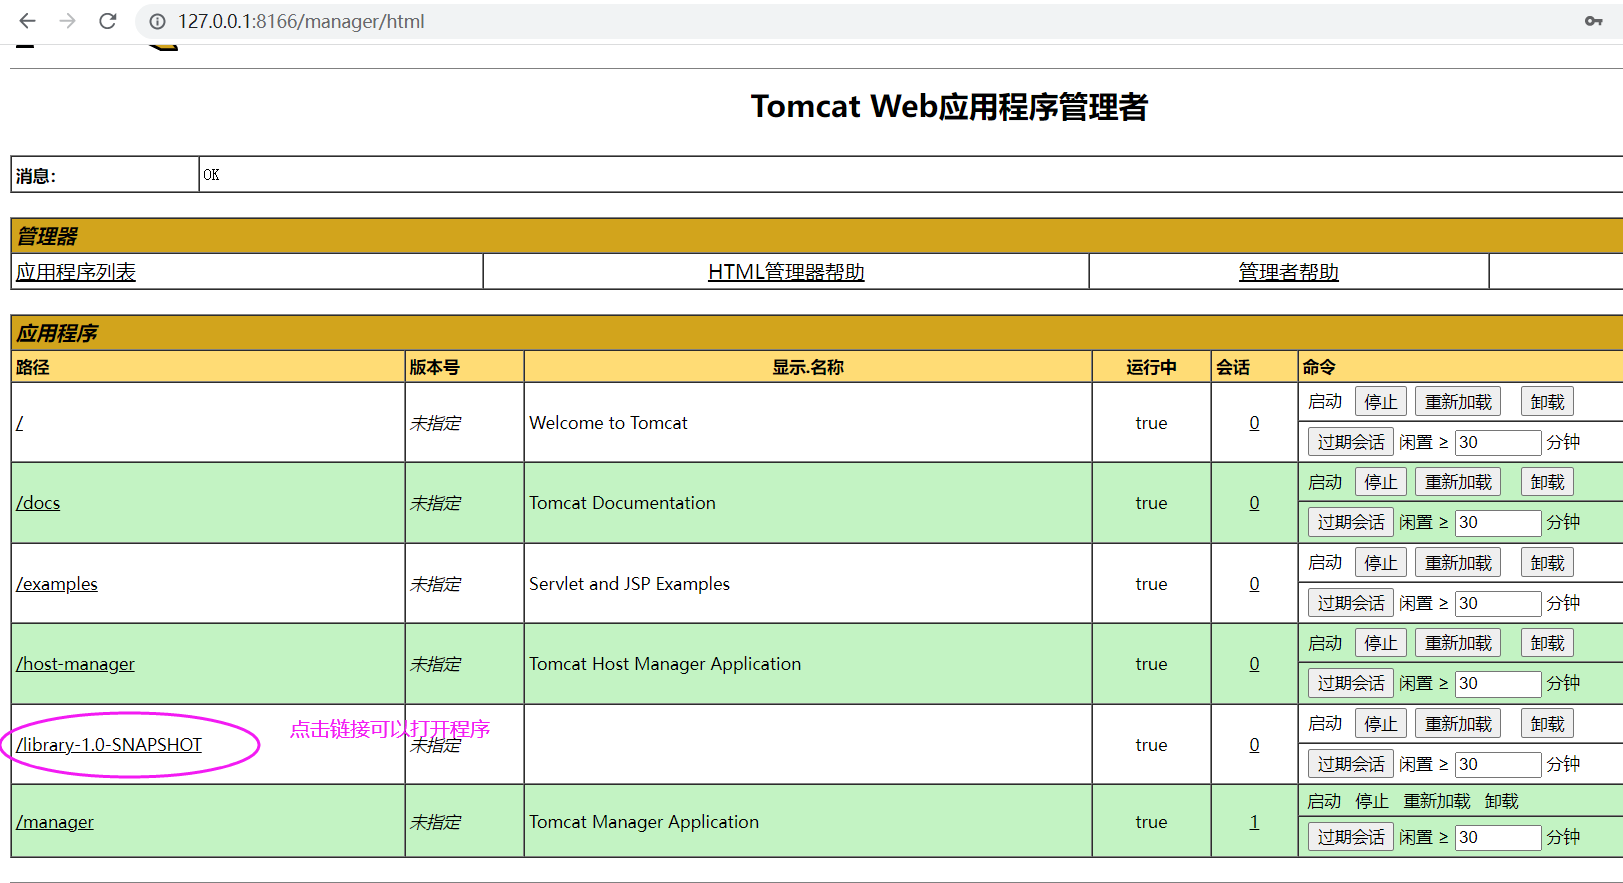The image size is (1623, 883).
Task: Edit idle minutes for /host-manager
Action: (x=1498, y=683)
